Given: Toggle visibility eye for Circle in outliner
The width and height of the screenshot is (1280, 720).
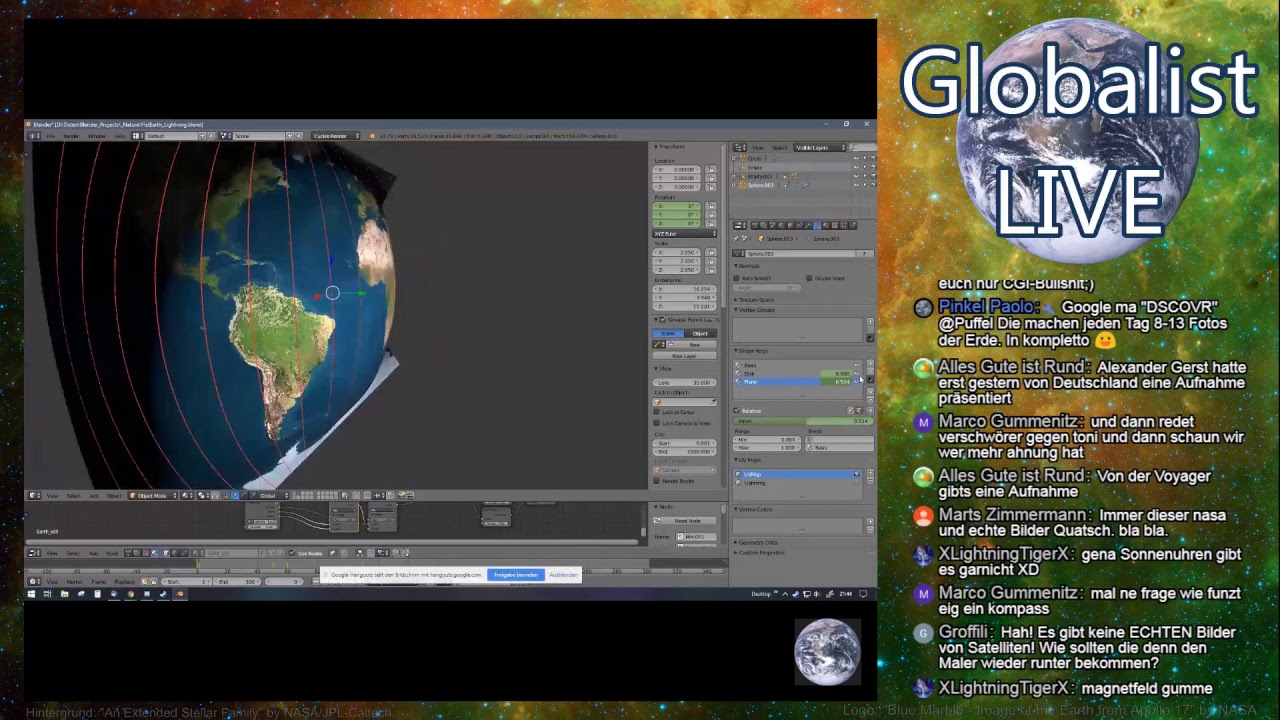Looking at the screenshot, I should [x=856, y=158].
